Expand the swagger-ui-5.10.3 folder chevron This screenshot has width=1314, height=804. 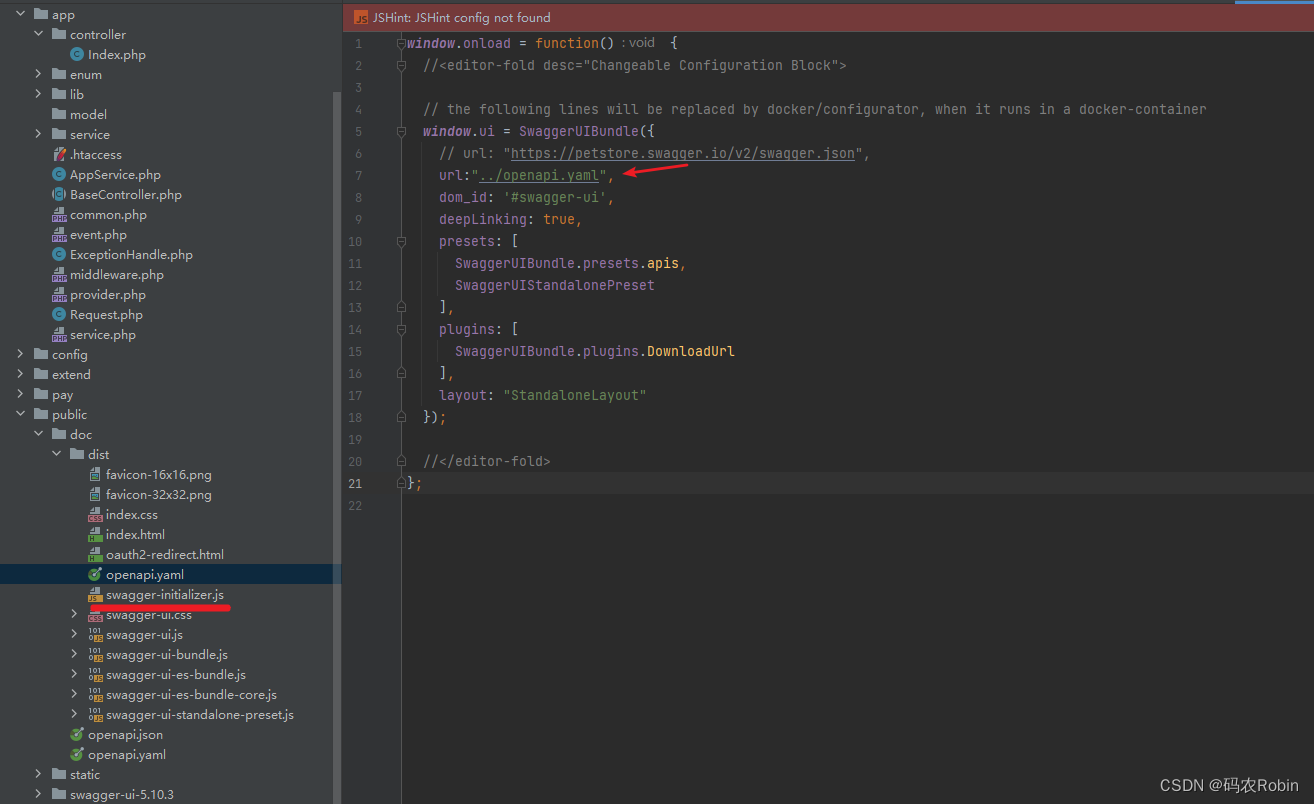39,794
